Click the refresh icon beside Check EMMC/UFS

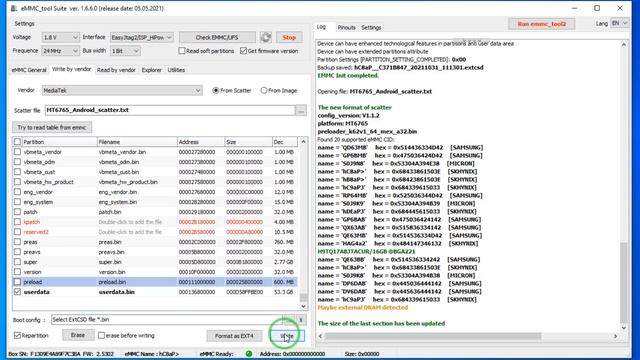click(266, 38)
